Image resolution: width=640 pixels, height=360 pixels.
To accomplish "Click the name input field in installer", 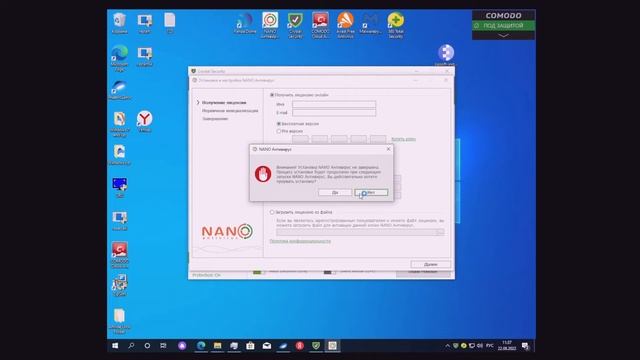I will [334, 104].
